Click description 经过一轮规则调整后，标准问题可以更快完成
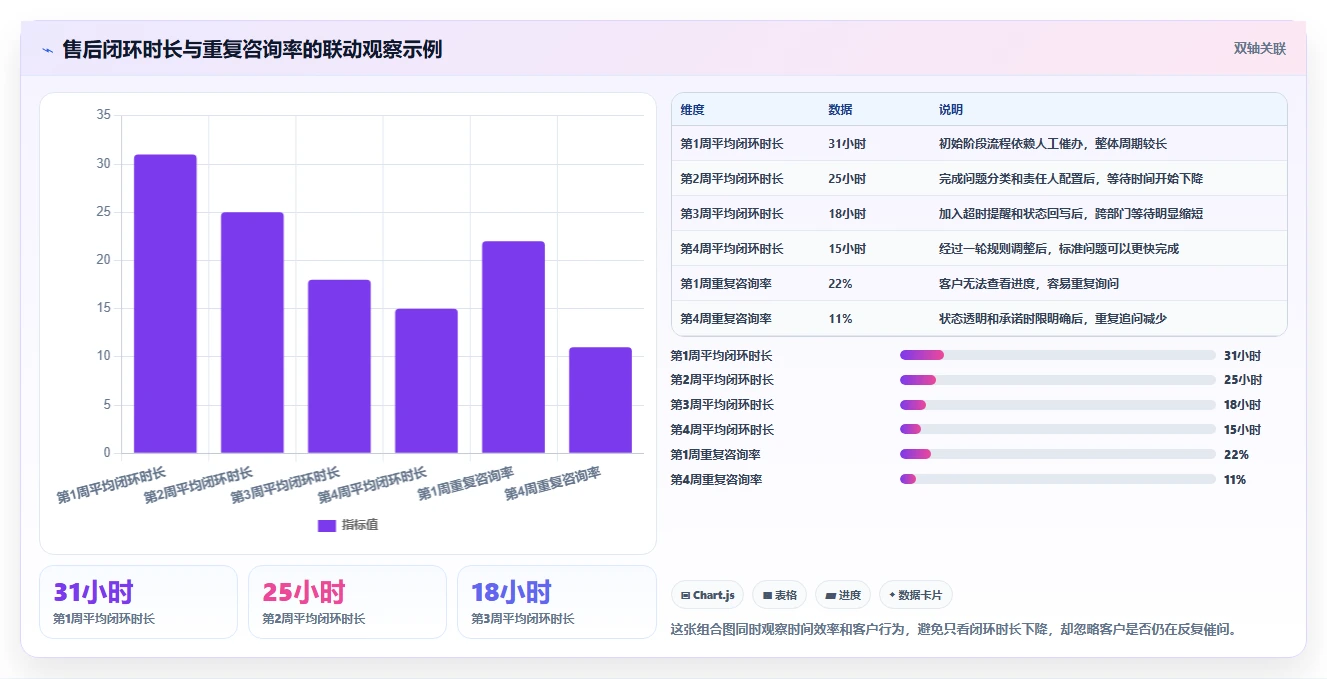 [x=1059, y=249]
